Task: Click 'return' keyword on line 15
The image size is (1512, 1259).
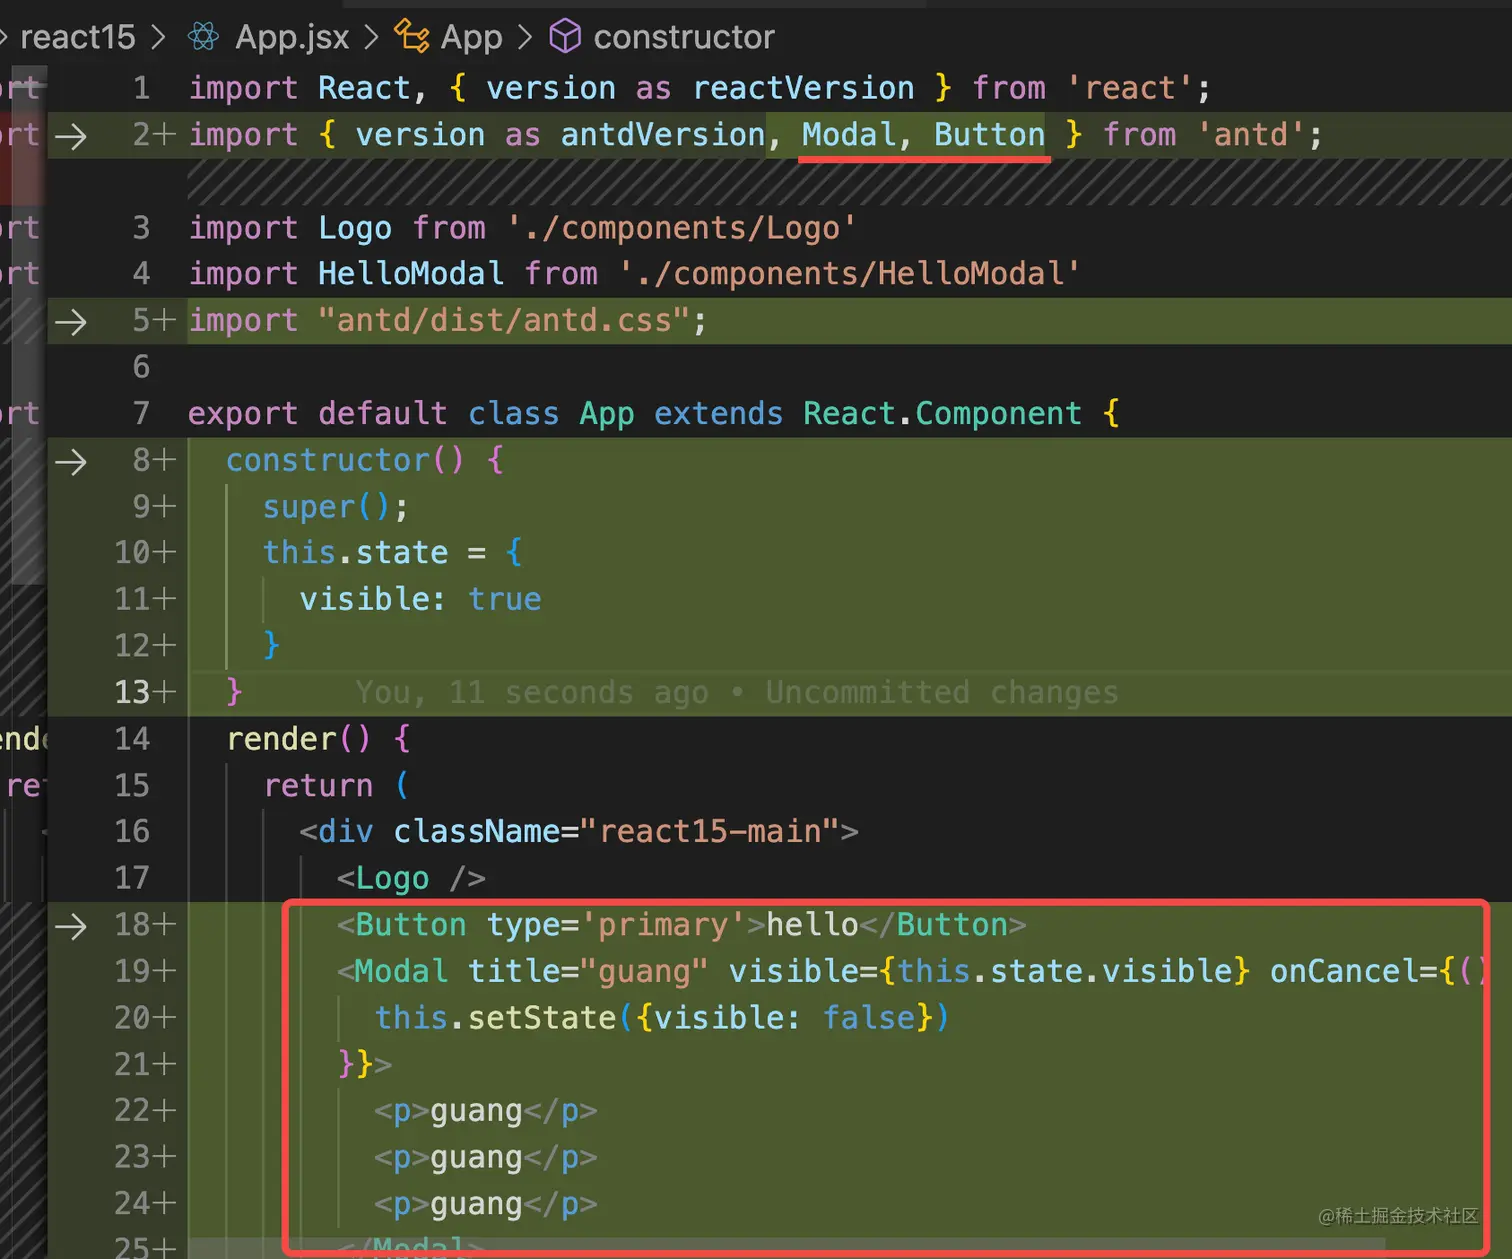Action: coord(318,785)
